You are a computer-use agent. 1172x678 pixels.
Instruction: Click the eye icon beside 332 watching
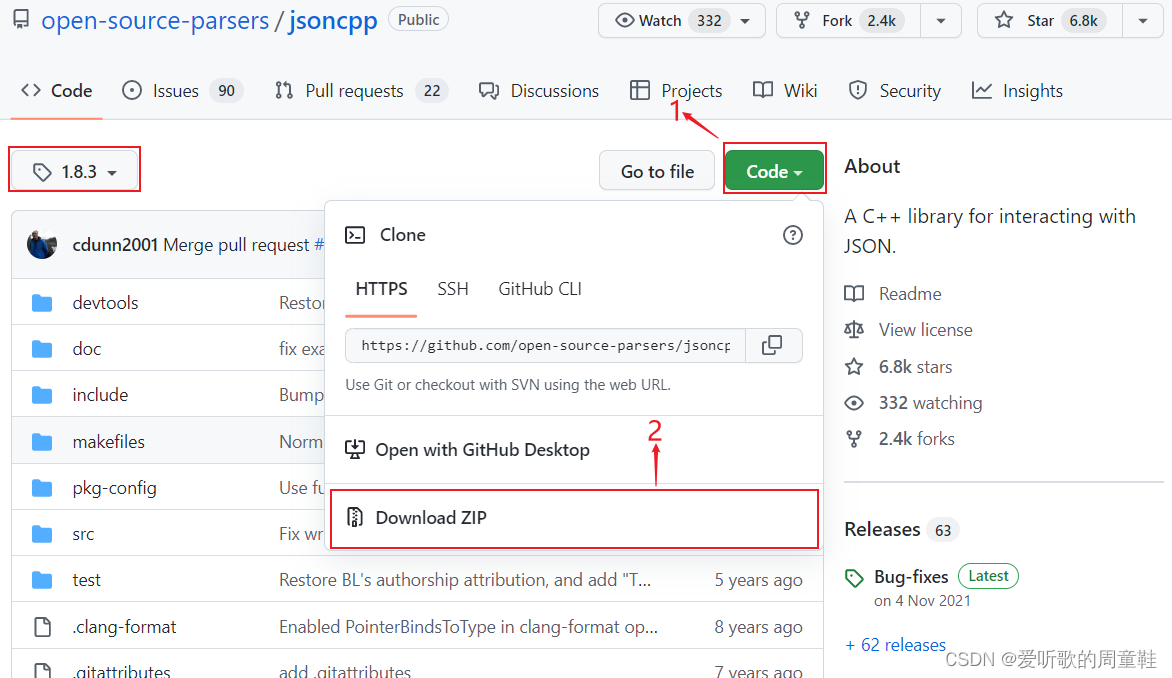click(x=854, y=403)
